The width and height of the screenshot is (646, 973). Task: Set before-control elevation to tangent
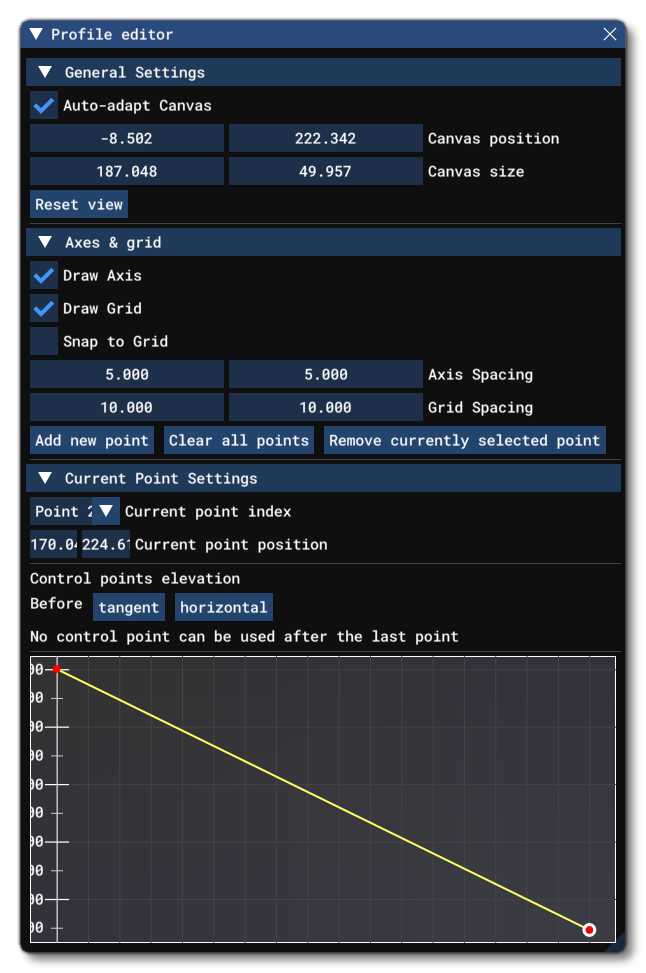click(x=128, y=606)
